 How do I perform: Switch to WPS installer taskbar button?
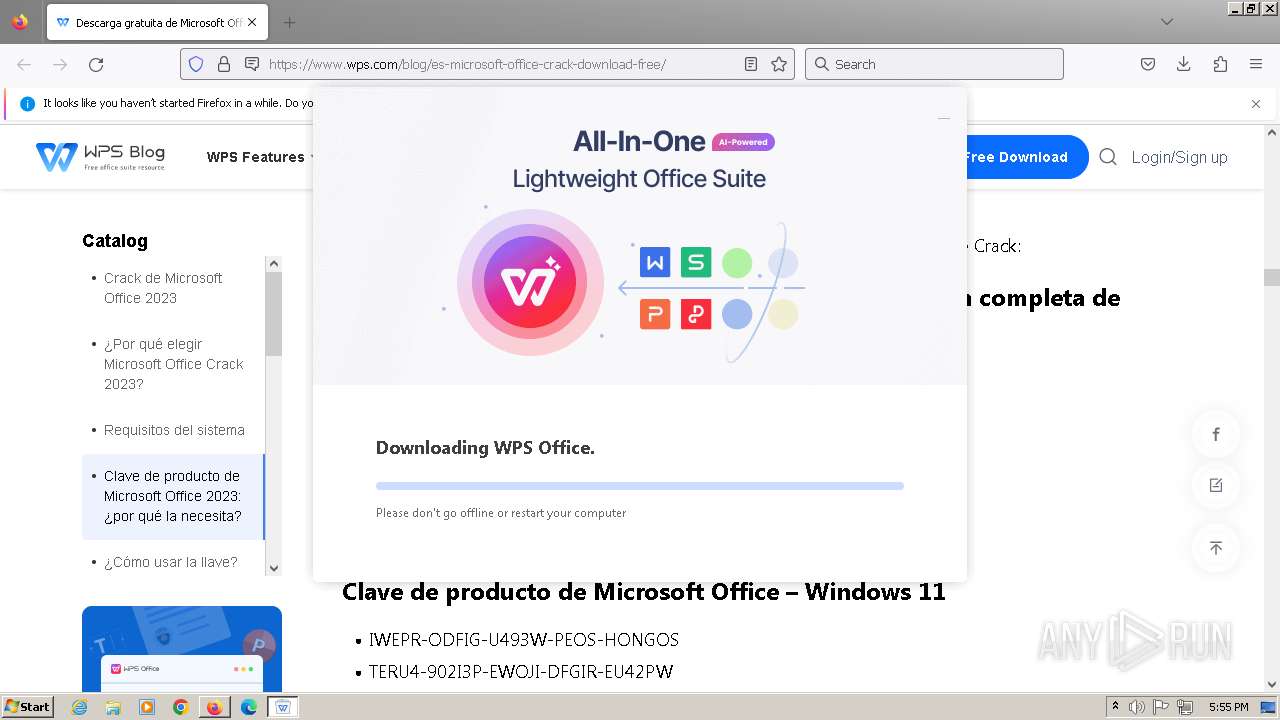pos(282,707)
